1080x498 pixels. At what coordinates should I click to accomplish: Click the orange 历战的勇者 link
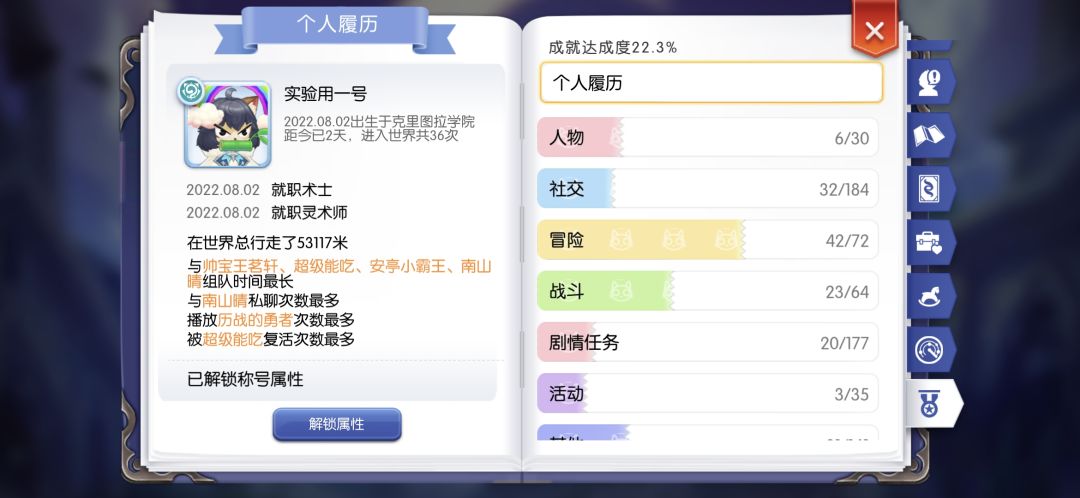248,320
